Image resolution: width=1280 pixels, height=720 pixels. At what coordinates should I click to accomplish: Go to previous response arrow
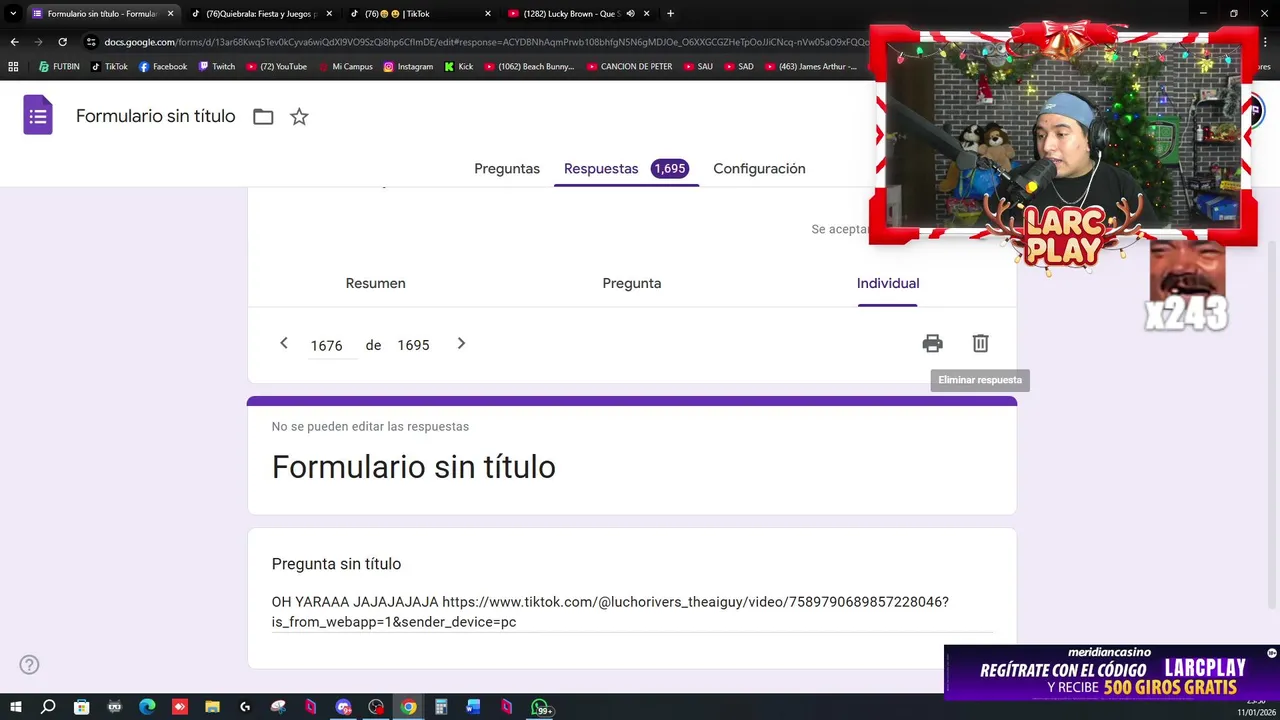point(284,344)
